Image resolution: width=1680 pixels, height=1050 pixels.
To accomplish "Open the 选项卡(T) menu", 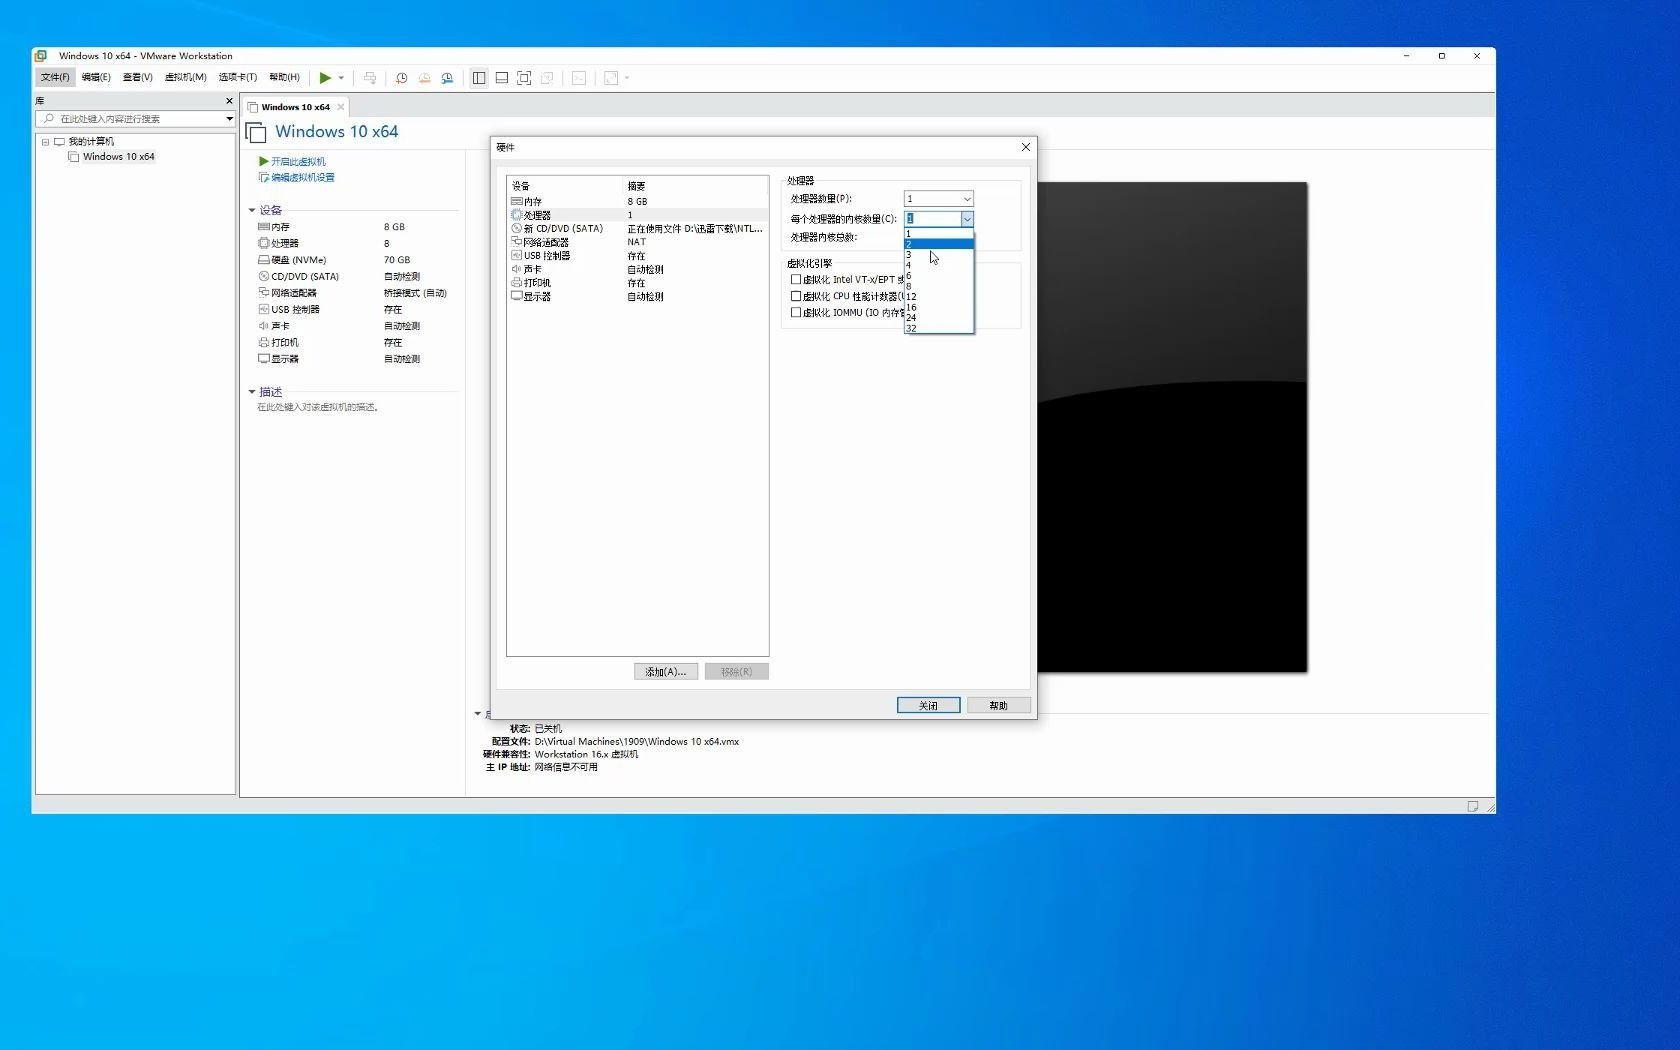I will [x=238, y=77].
